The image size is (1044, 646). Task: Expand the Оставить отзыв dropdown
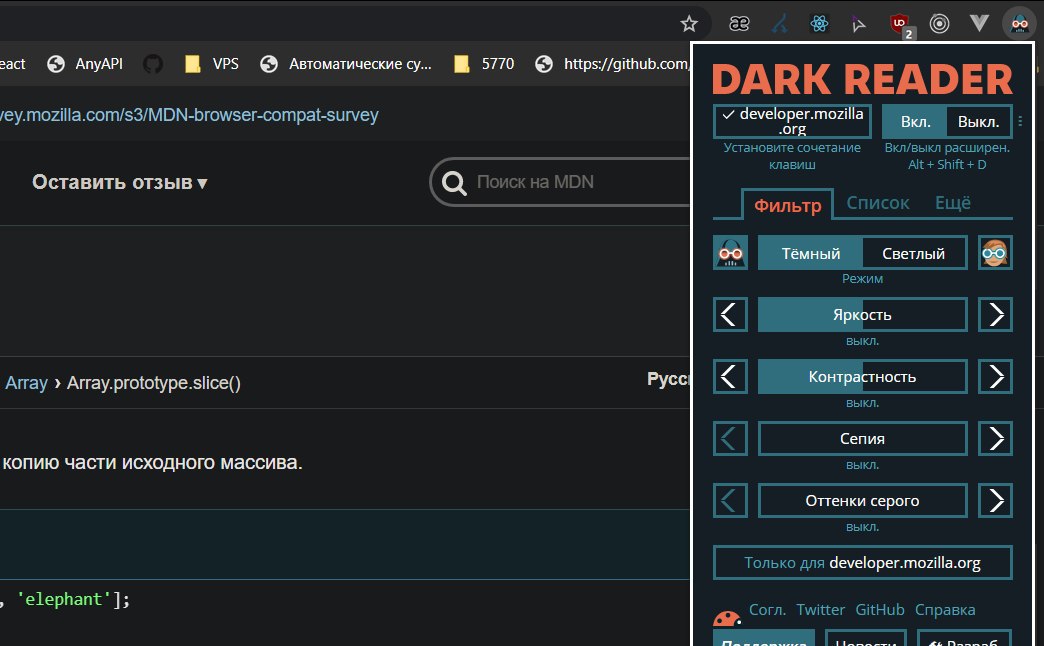point(120,182)
